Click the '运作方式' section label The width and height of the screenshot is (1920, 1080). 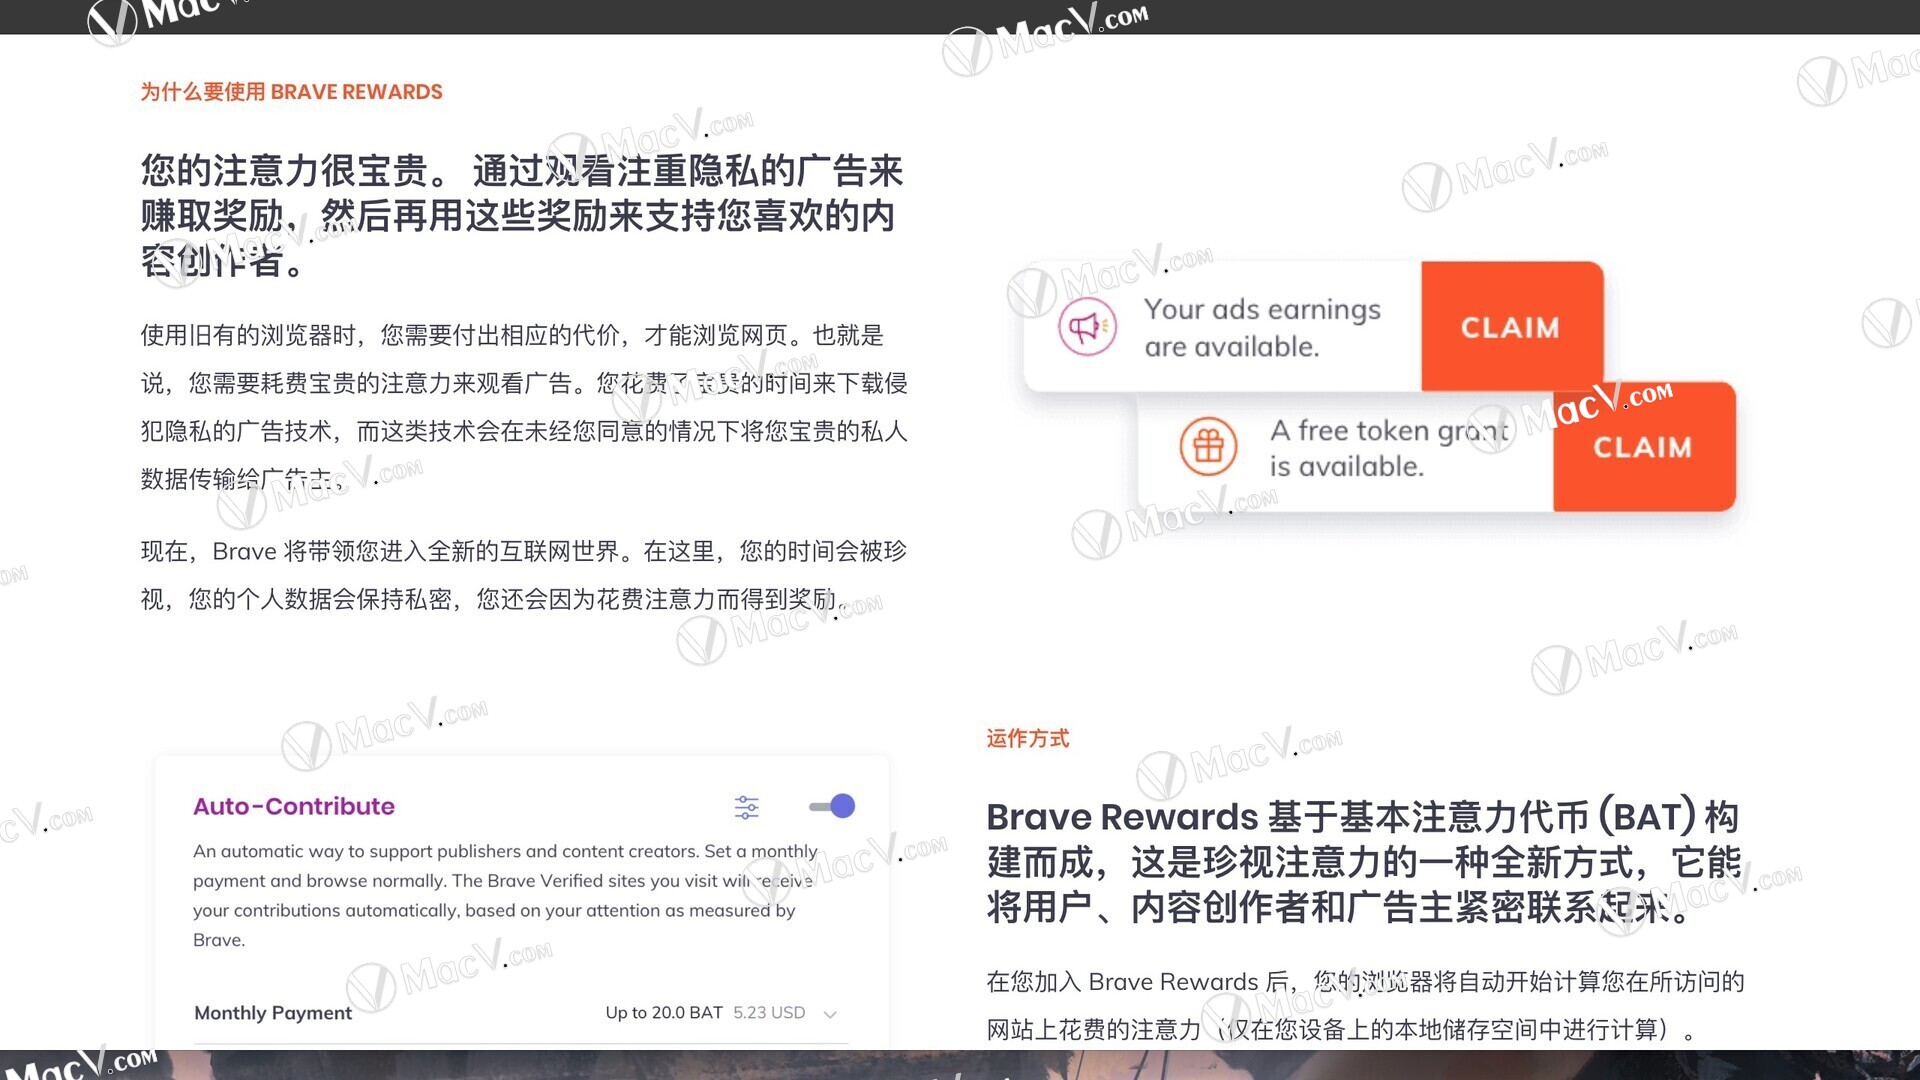(x=1028, y=738)
